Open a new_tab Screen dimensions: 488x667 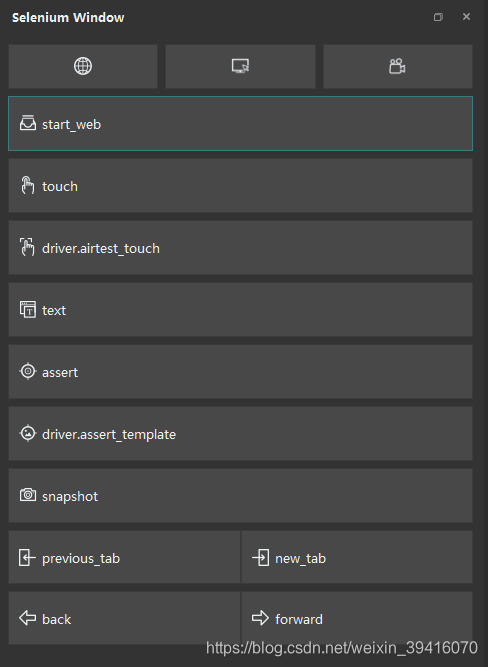tap(357, 557)
